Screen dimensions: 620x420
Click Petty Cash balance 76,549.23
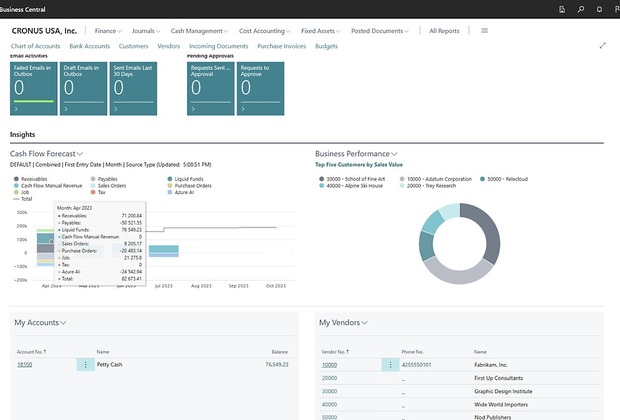(277, 365)
